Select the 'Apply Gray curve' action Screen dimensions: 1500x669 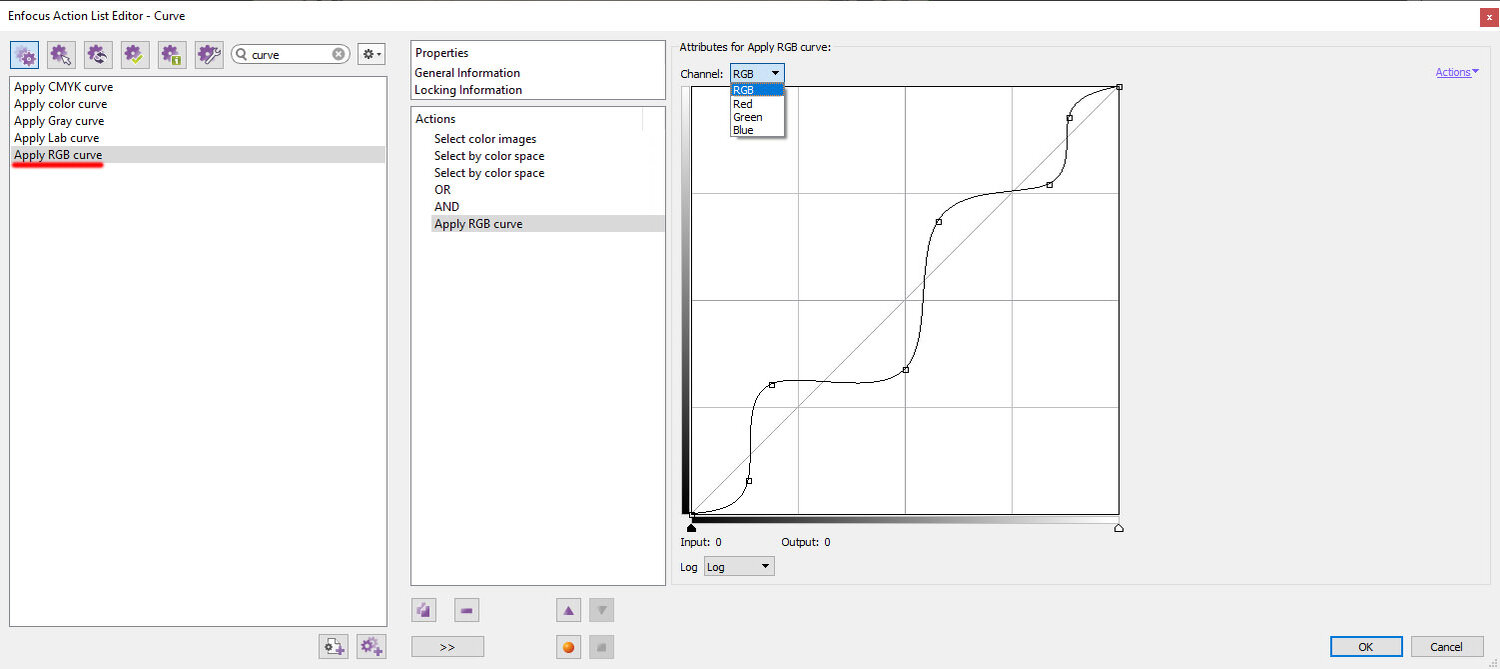pos(59,121)
